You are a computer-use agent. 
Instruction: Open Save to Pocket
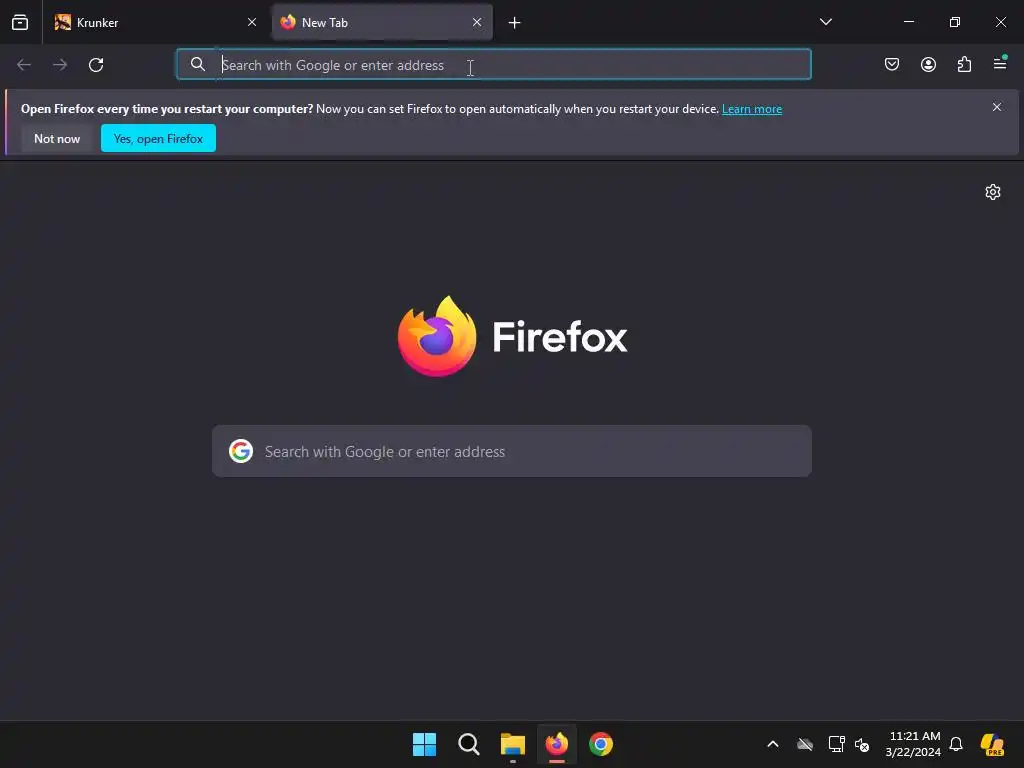[x=891, y=64]
